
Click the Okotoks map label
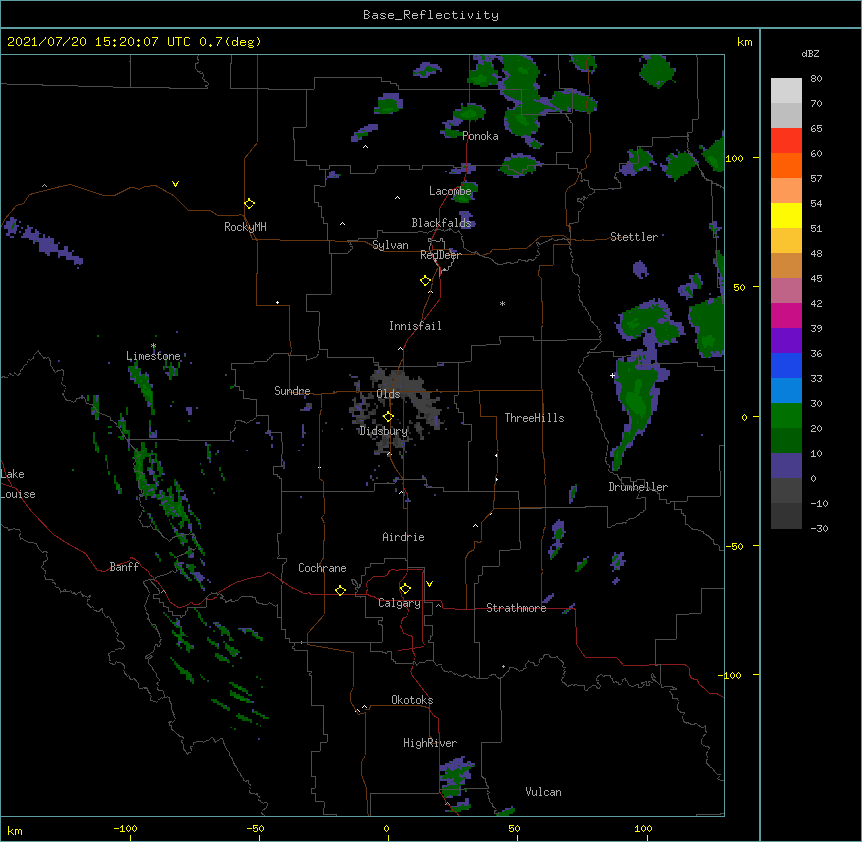click(x=412, y=700)
